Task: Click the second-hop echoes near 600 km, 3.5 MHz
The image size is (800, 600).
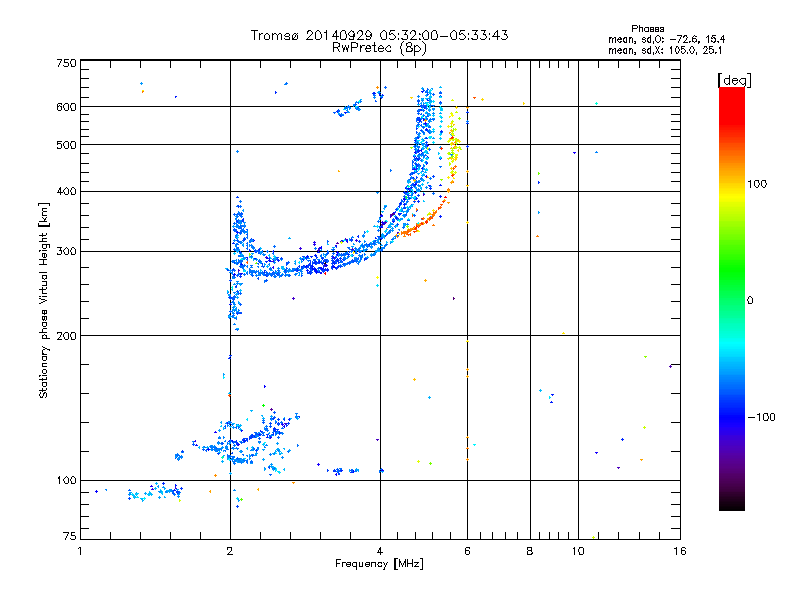Action: pos(348,108)
